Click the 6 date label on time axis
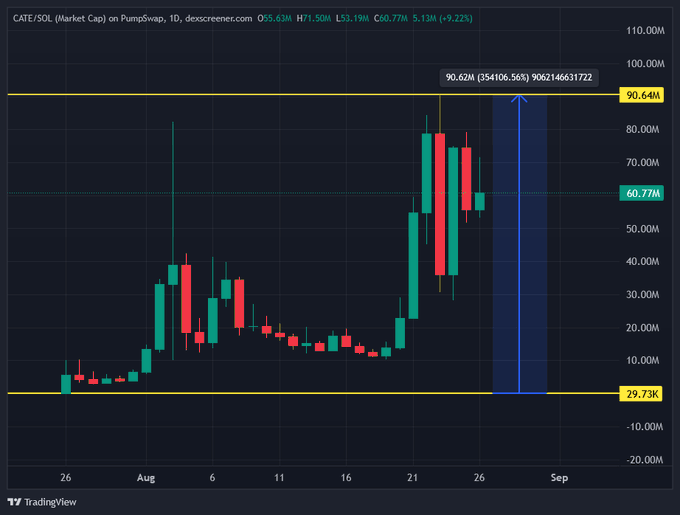The height and width of the screenshot is (515, 680). click(212, 478)
